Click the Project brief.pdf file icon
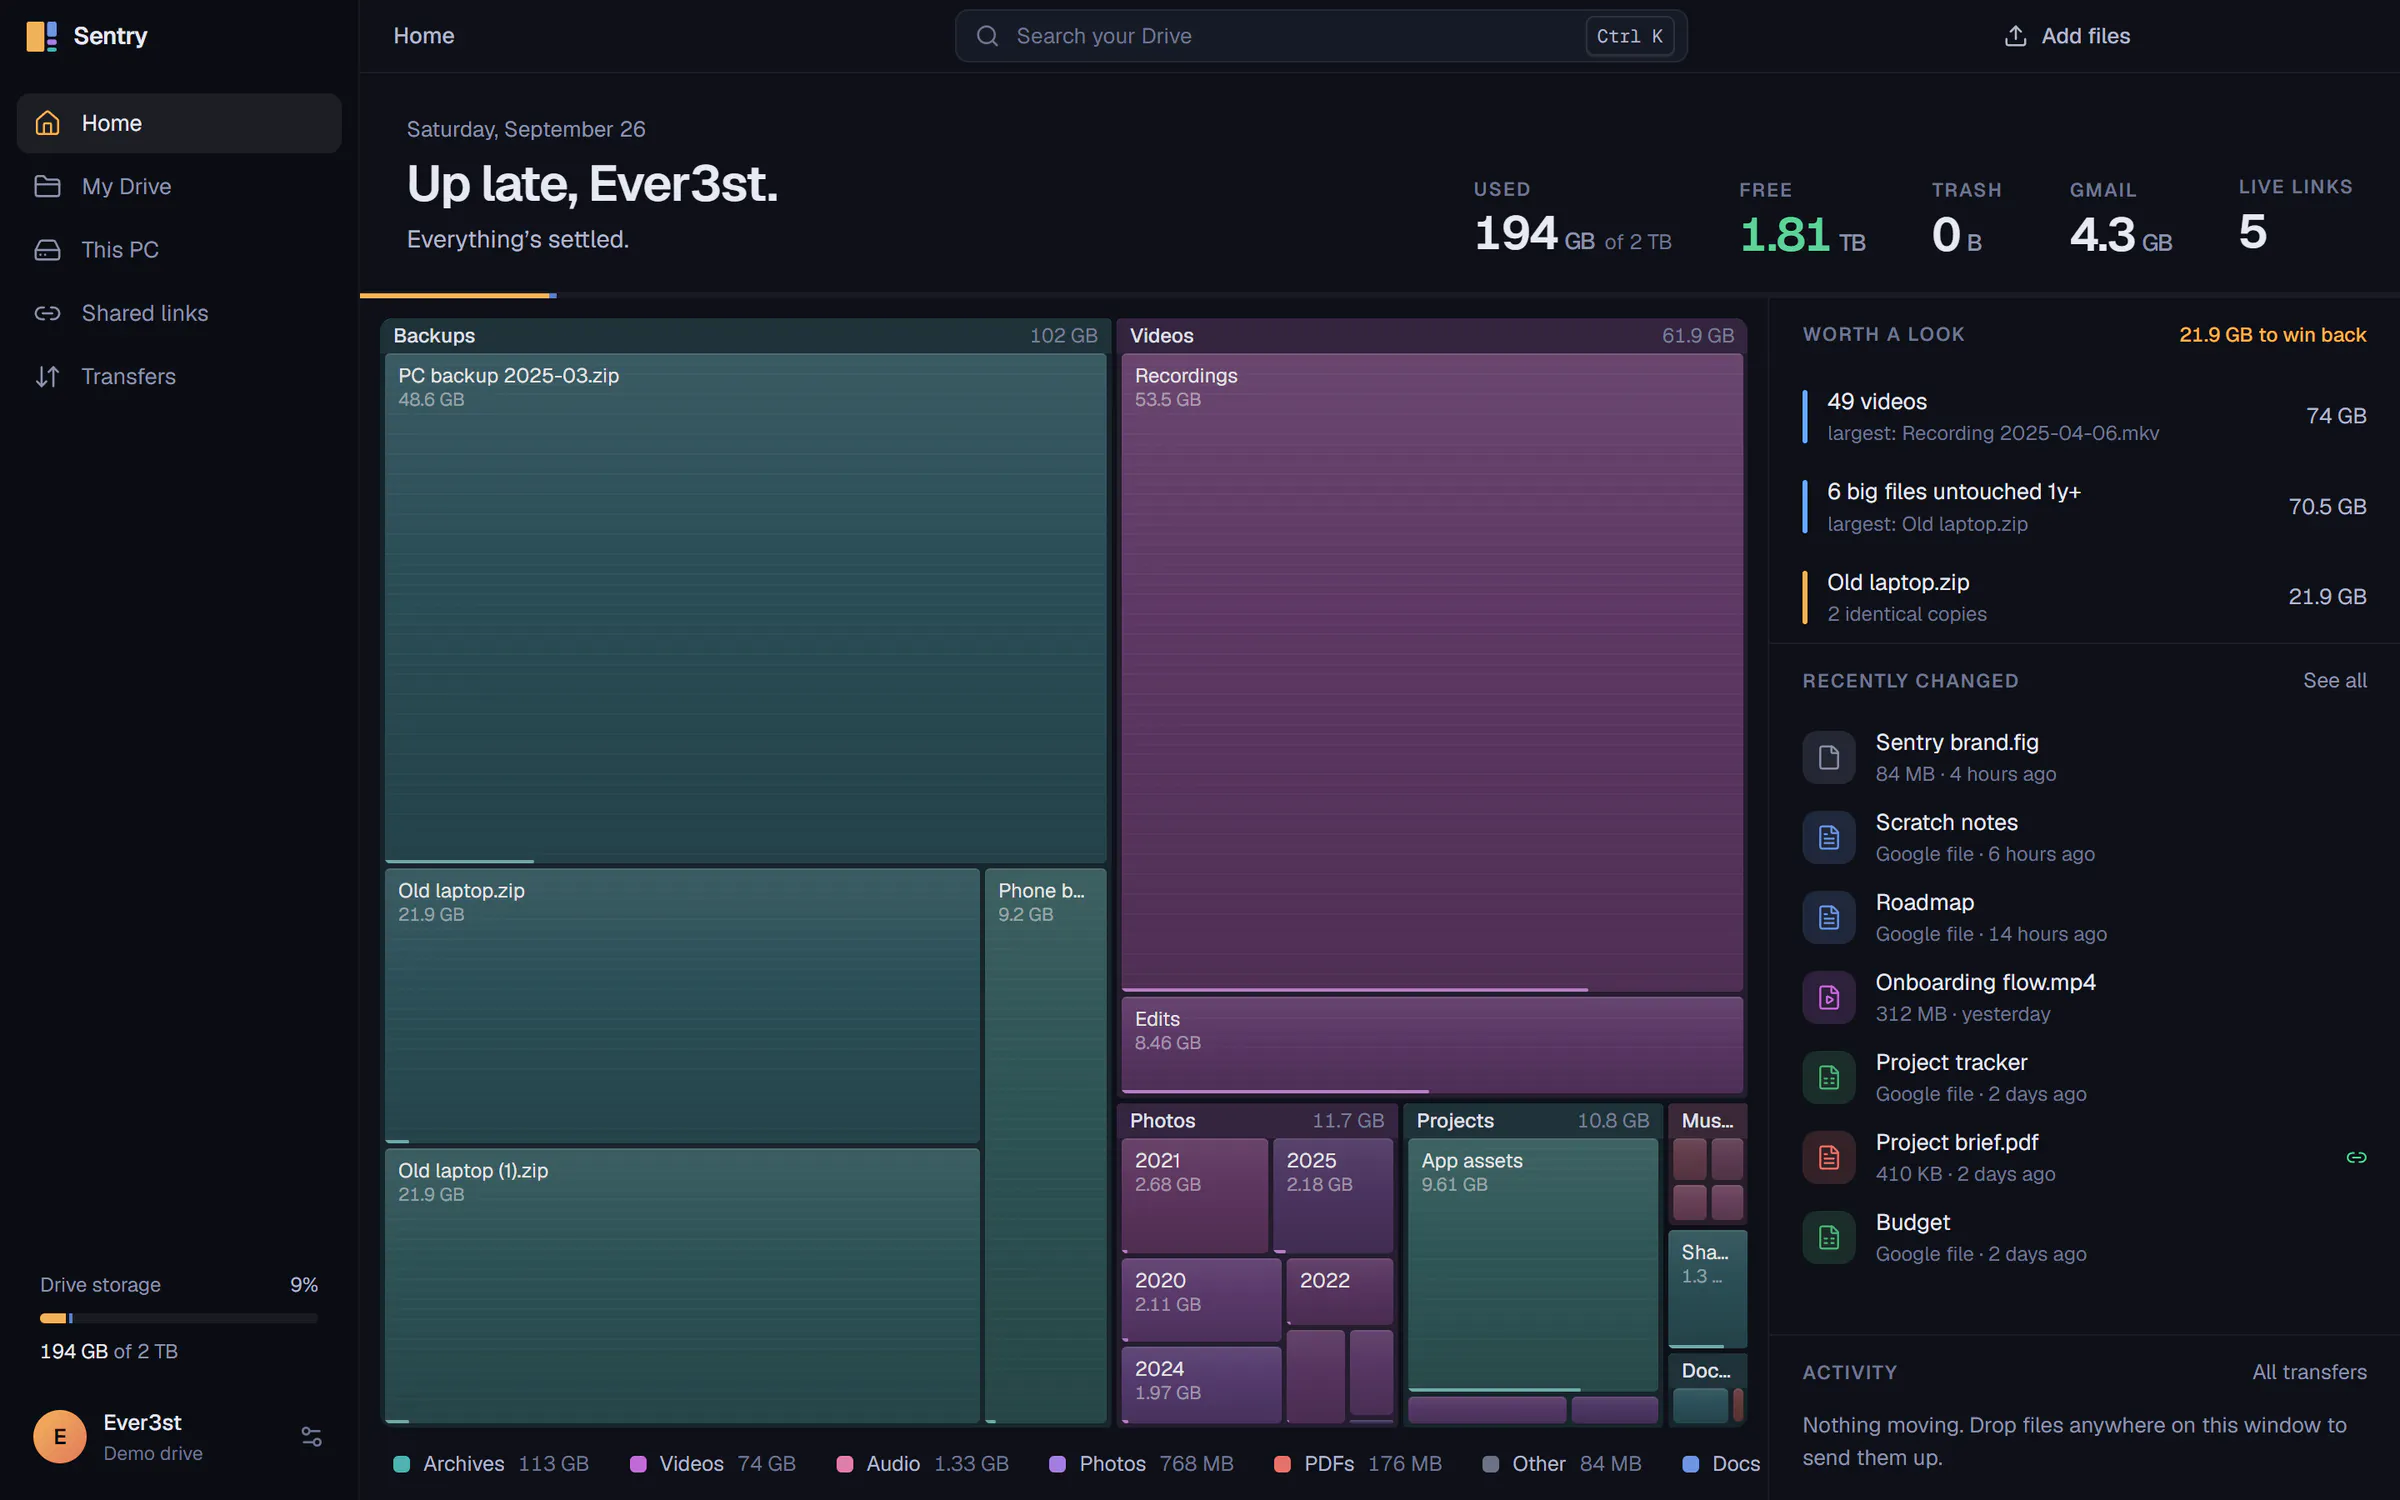The image size is (2400, 1500). coord(1828,1157)
